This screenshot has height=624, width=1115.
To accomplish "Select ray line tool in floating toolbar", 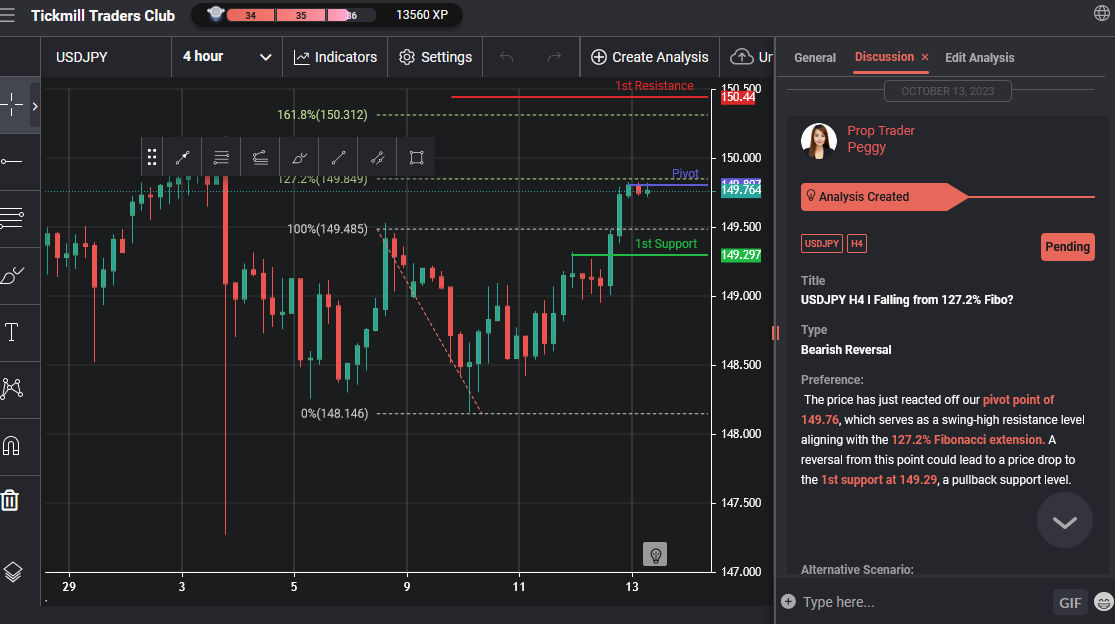I will (338, 157).
